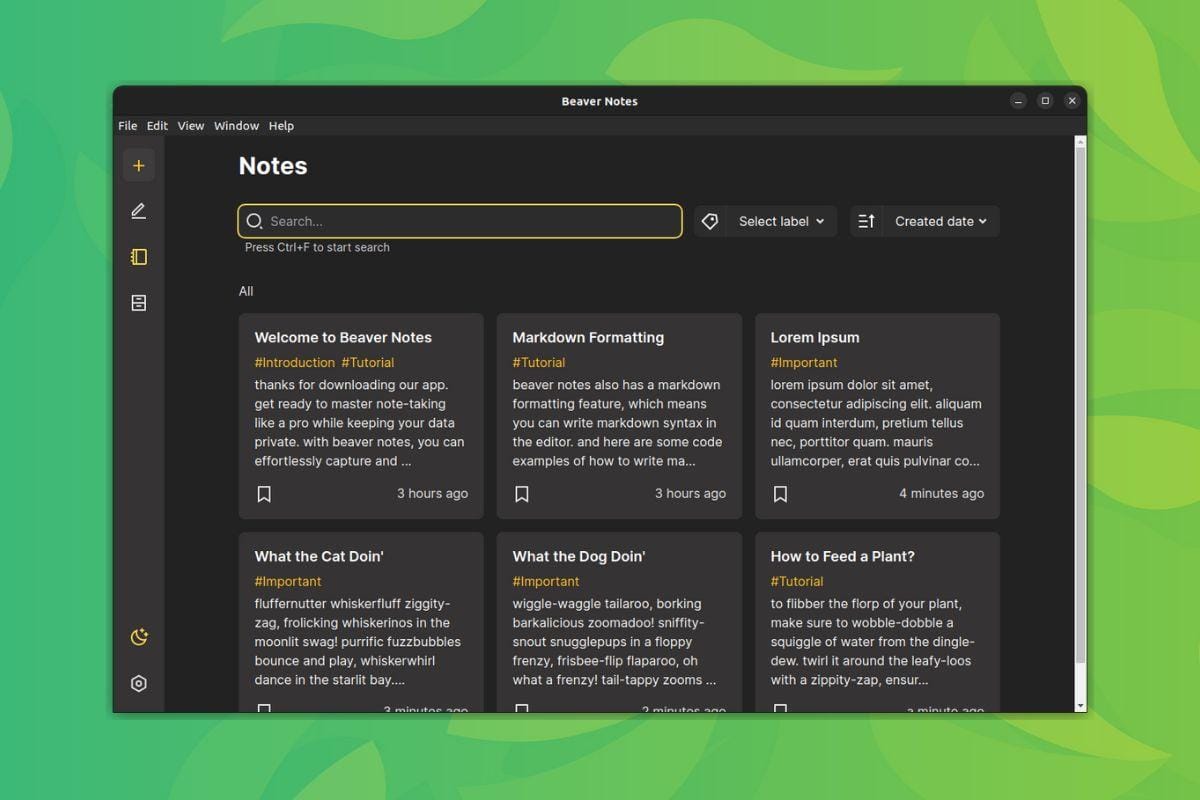The image size is (1200, 800).
Task: Toggle dark mode with the moon icon
Action: tap(139, 636)
